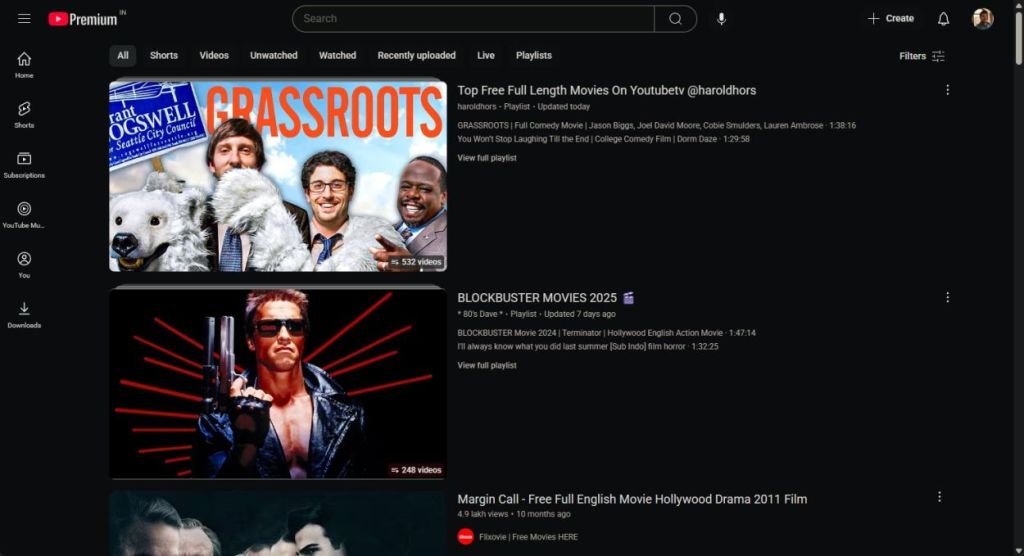Open more options for Top Free Full Length Movies playlist

tap(948, 90)
